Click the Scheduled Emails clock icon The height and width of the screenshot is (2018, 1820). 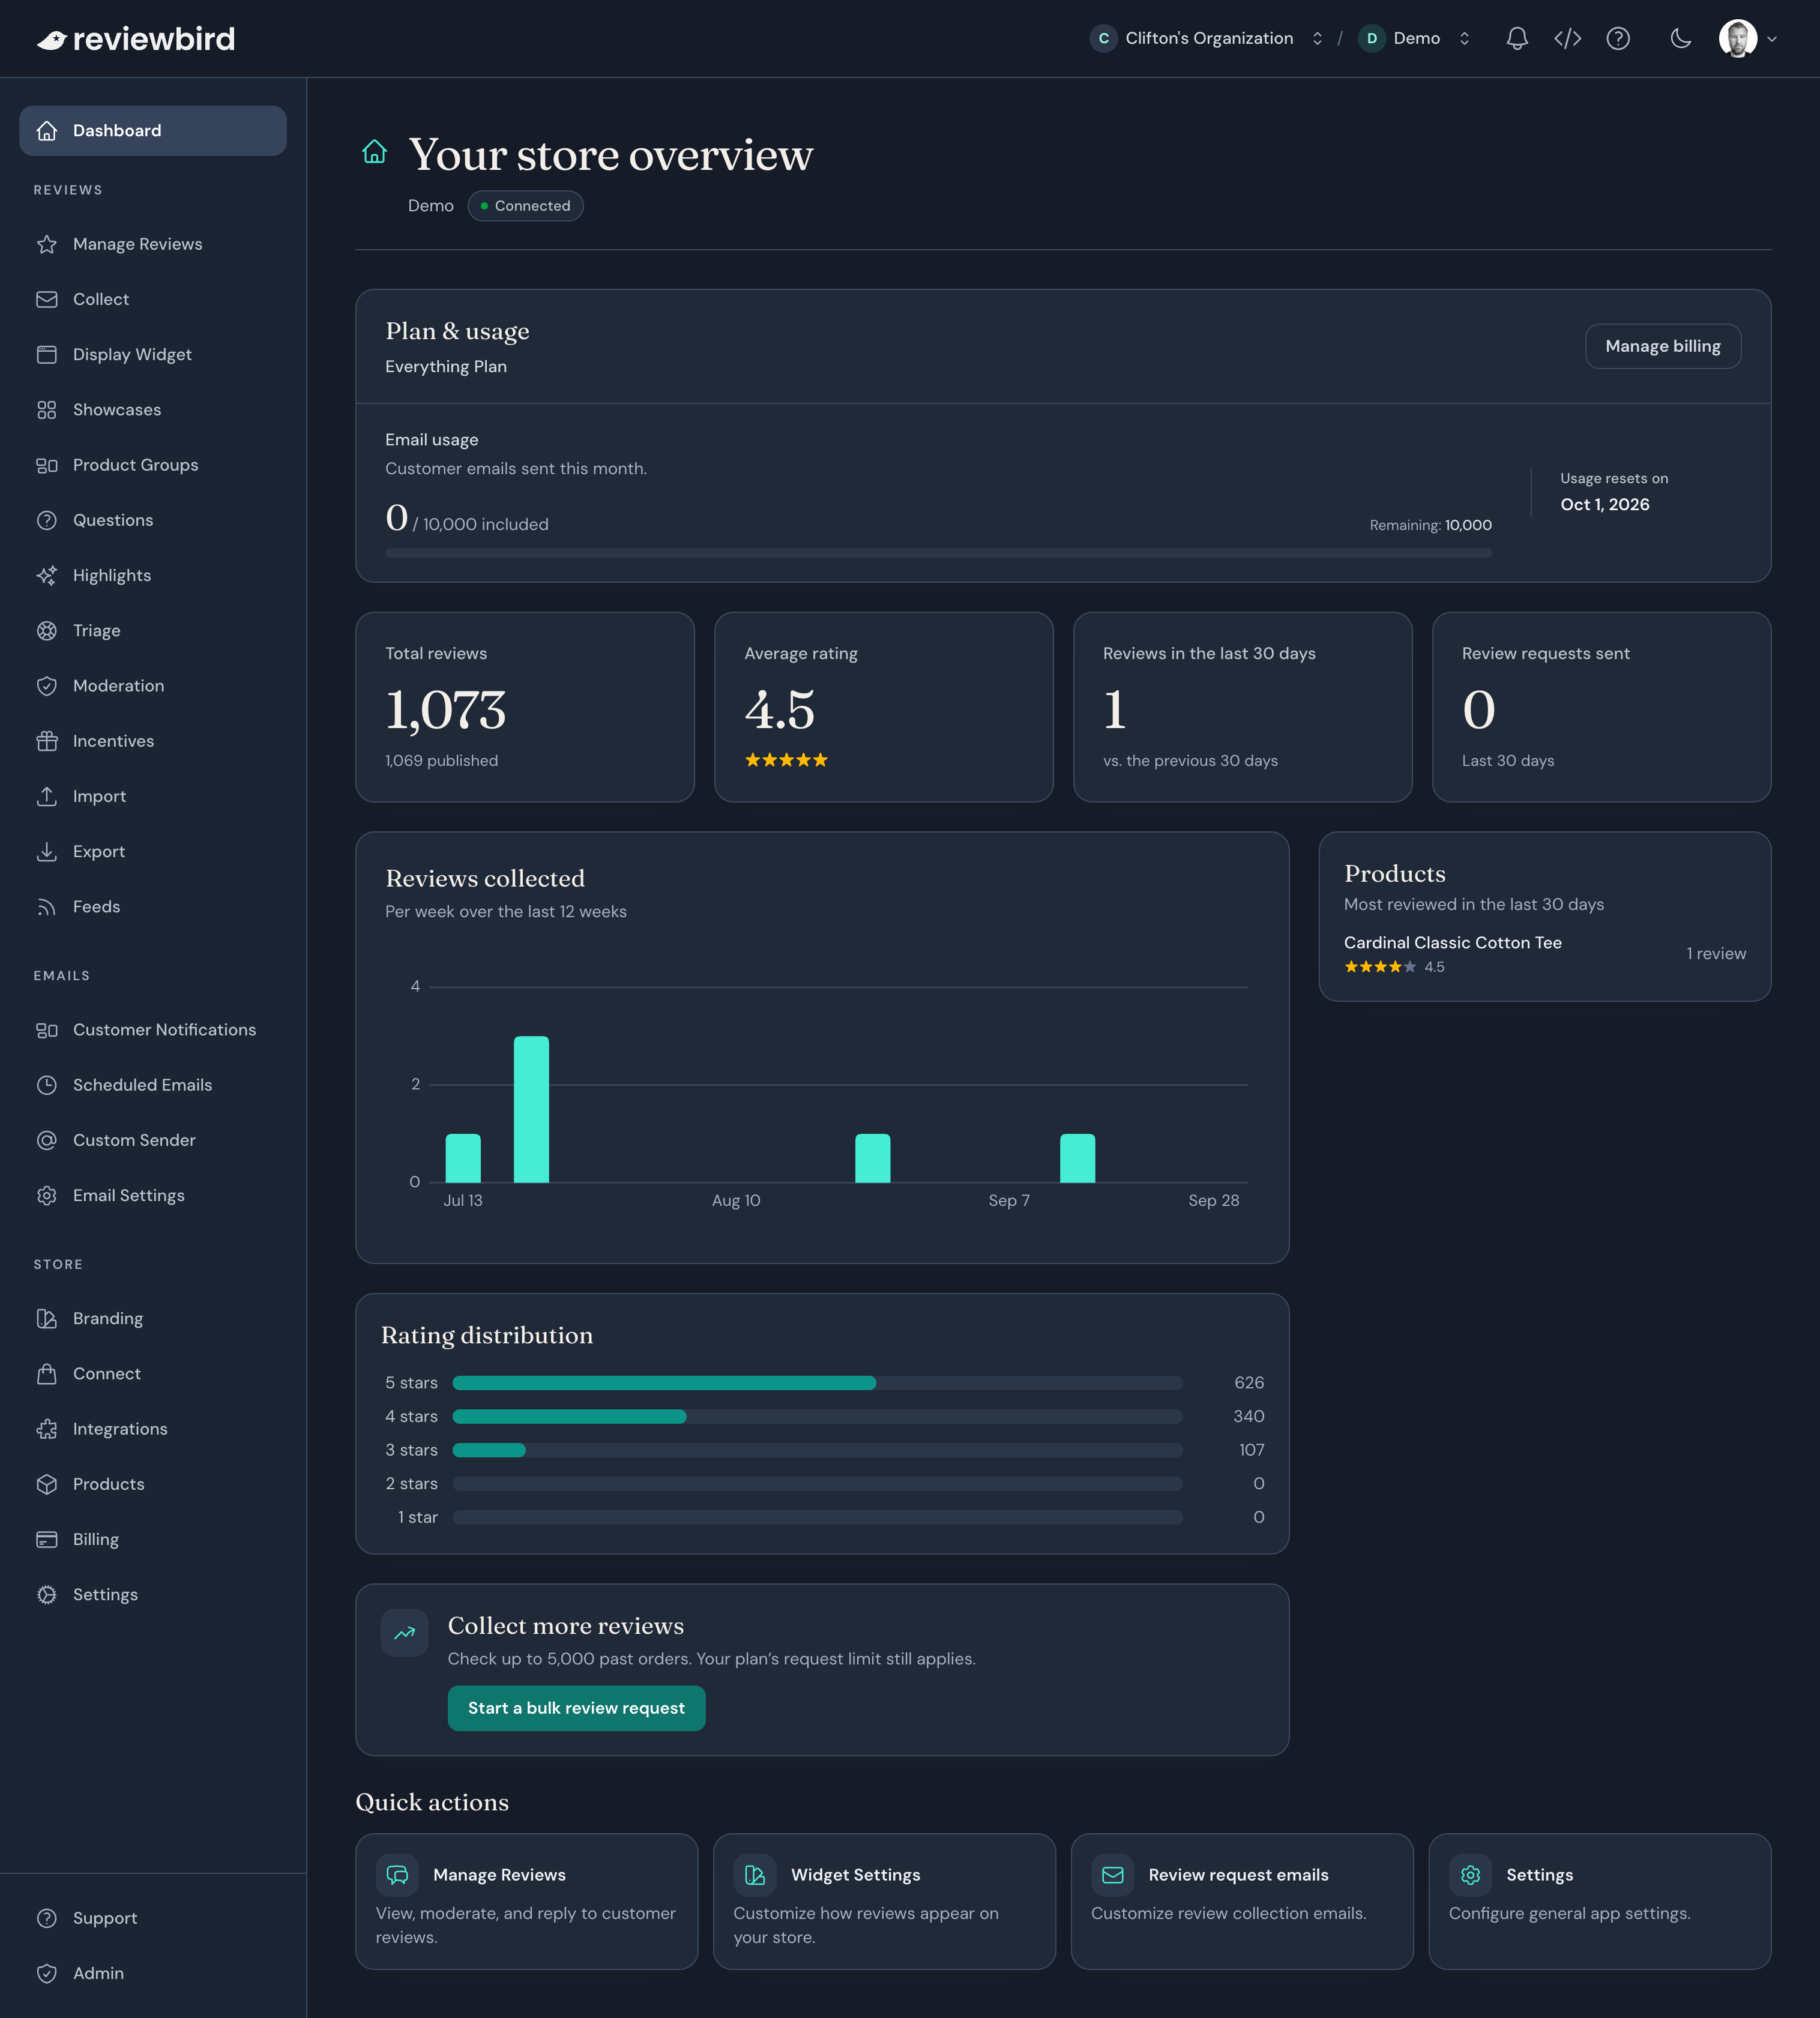[x=47, y=1085]
